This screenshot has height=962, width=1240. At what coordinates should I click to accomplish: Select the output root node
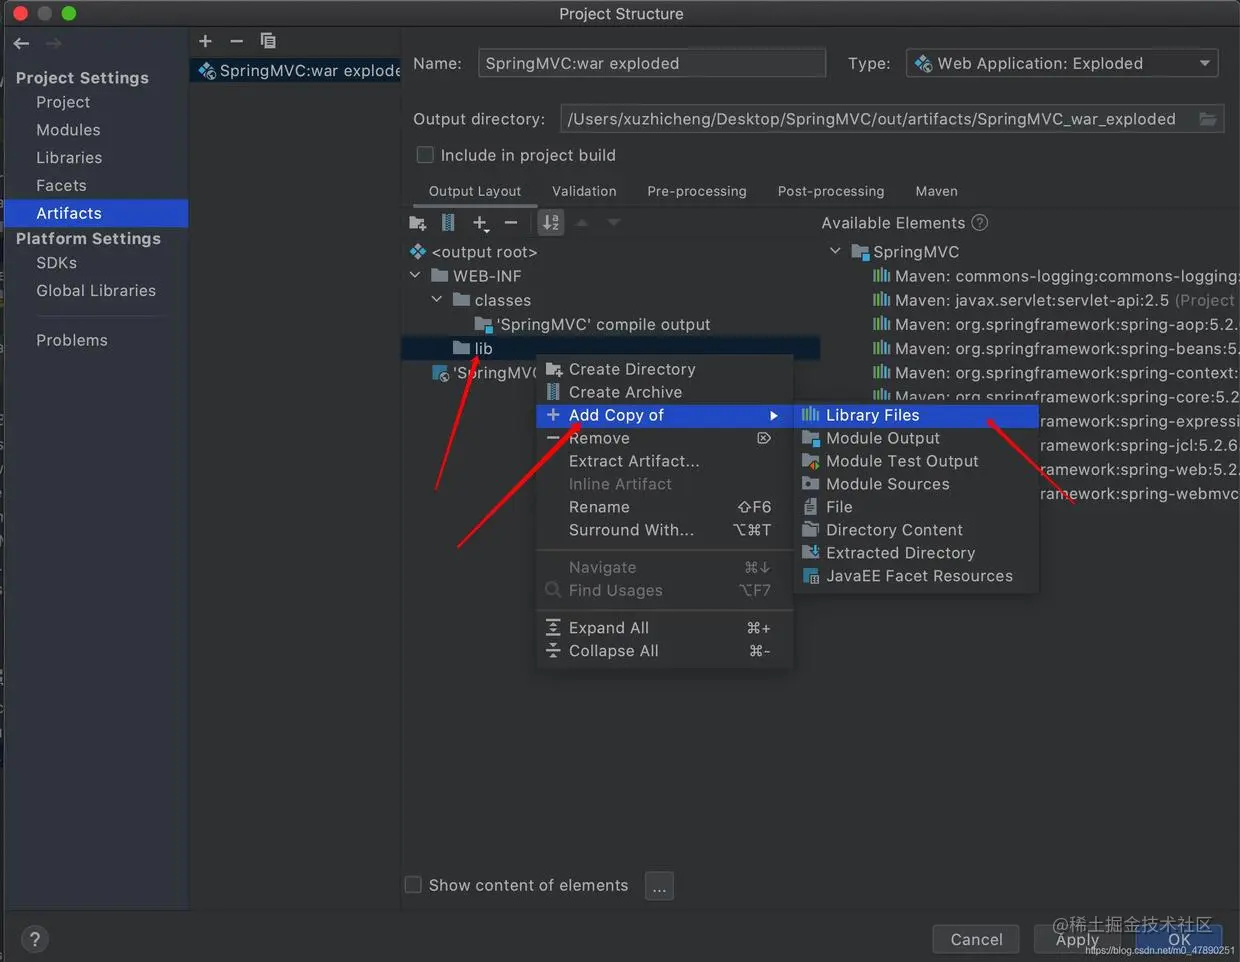click(474, 252)
